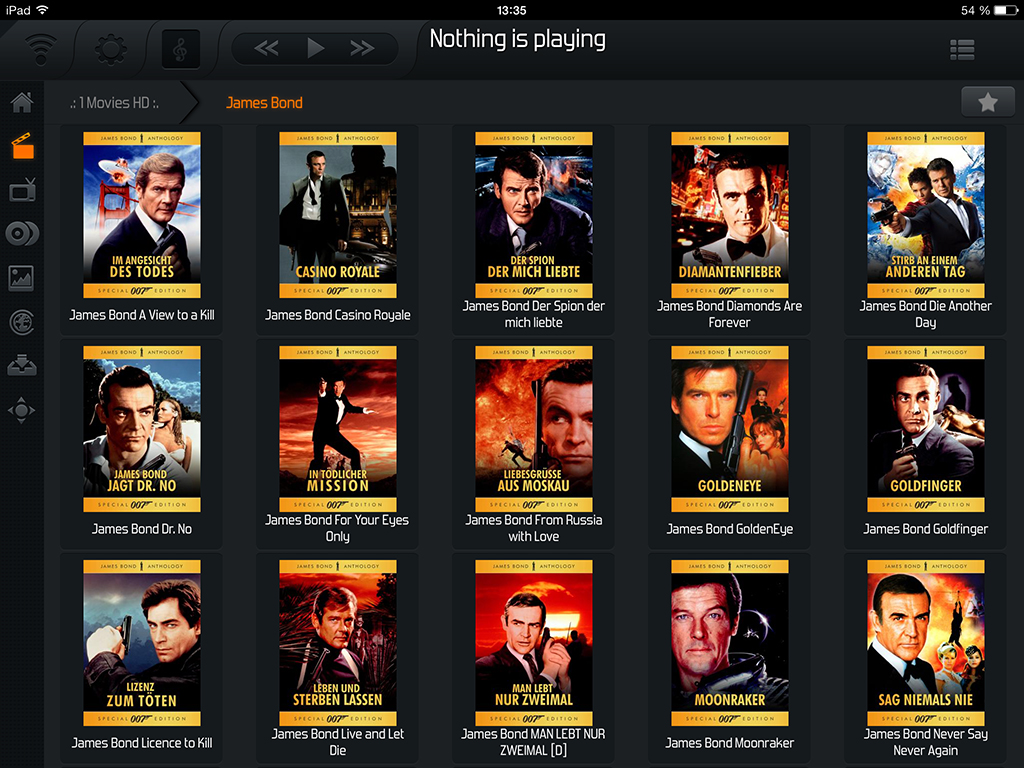Open the globe sidebar icon
This screenshot has width=1024, height=768.
(x=22, y=322)
